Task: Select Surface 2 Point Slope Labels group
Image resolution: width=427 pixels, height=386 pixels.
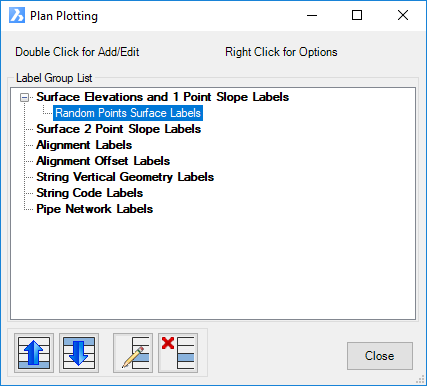Action: [x=119, y=129]
